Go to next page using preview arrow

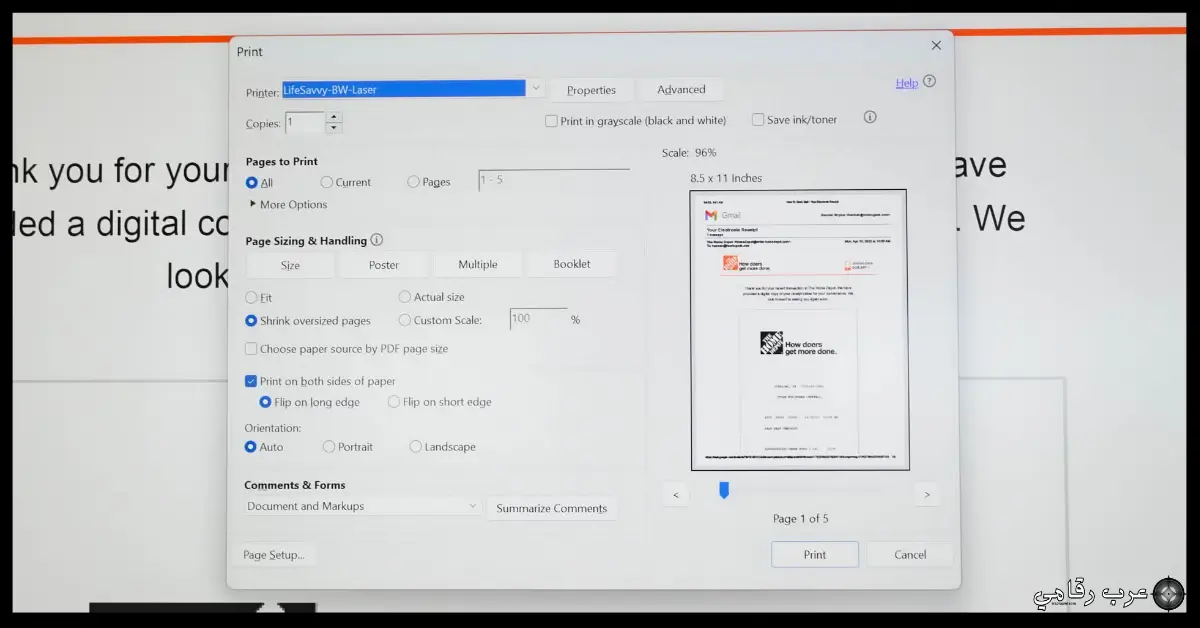[x=927, y=494]
